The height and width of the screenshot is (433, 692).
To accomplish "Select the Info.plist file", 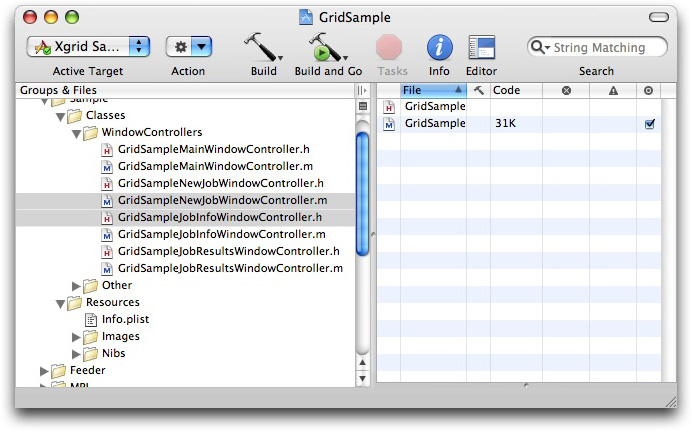I will click(x=125, y=319).
